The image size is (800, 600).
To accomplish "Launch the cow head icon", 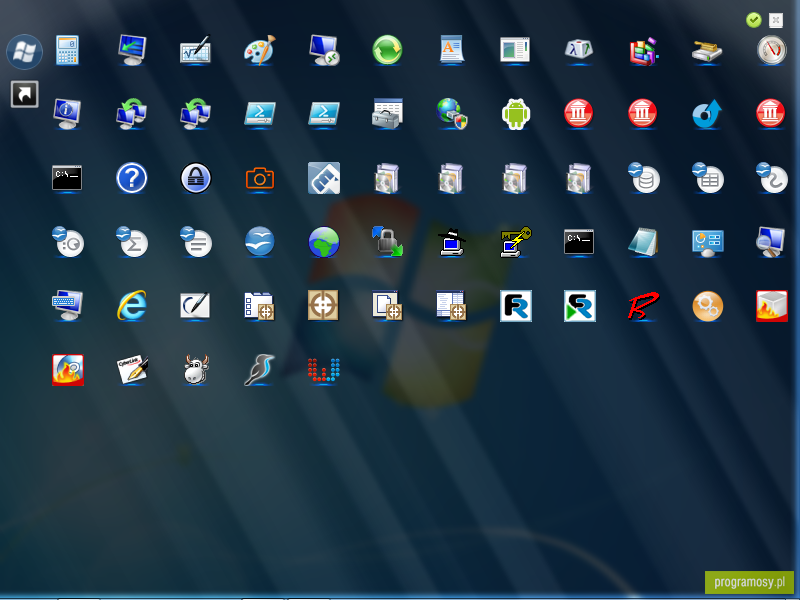I will click(195, 370).
